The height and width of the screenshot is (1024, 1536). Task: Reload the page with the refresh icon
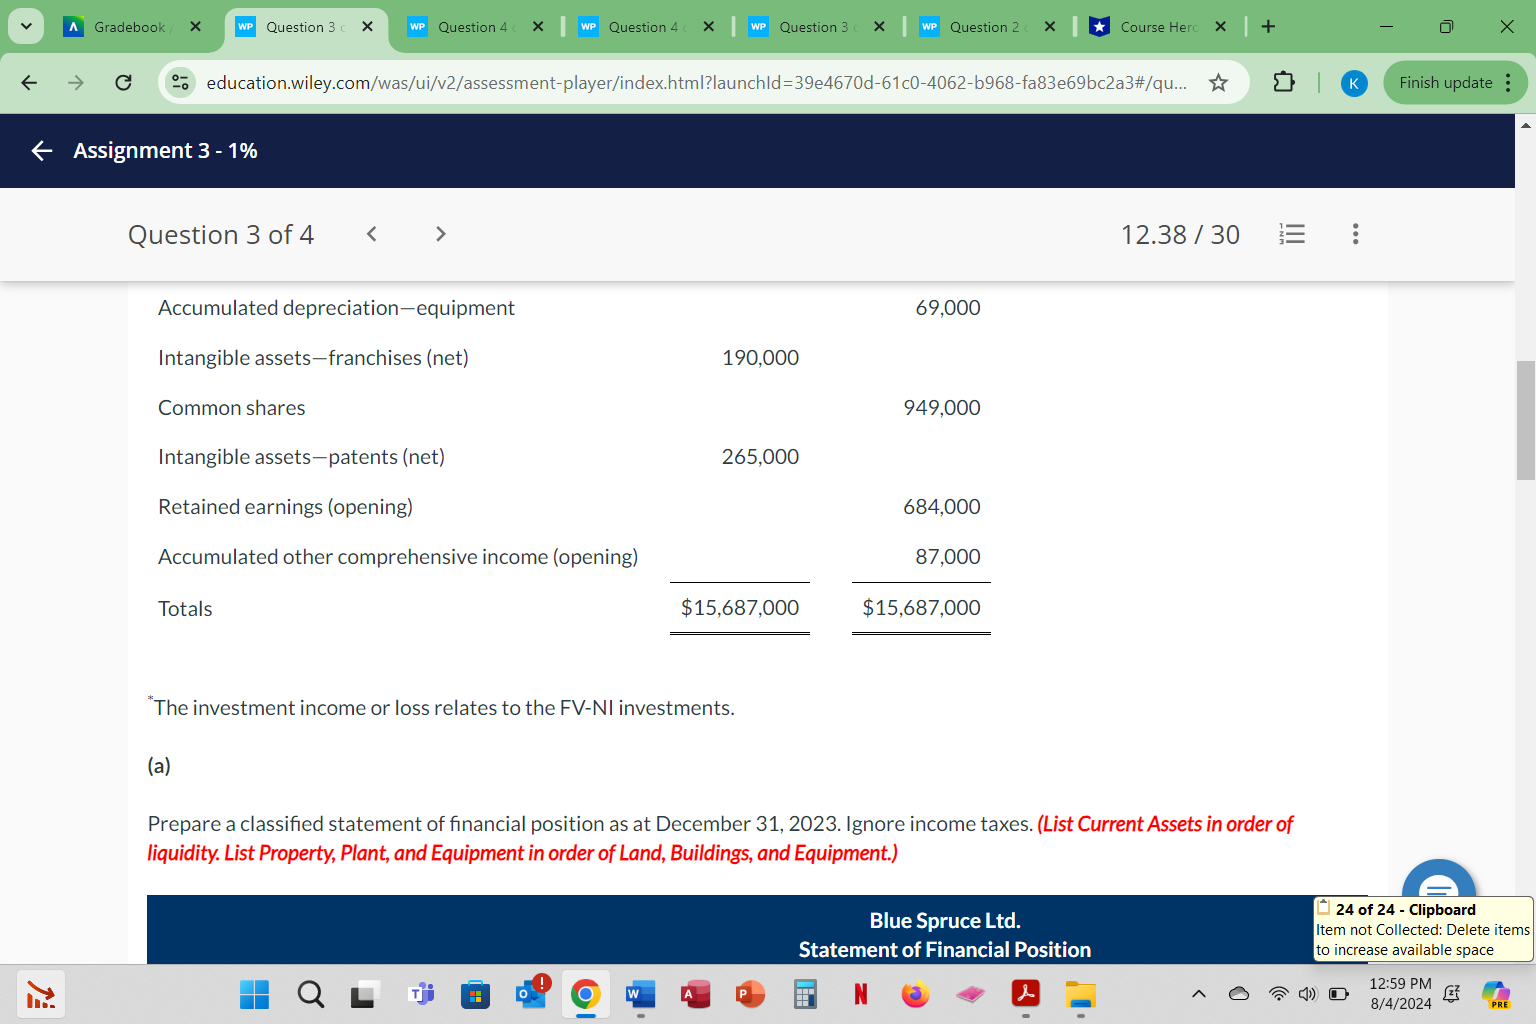(x=123, y=83)
